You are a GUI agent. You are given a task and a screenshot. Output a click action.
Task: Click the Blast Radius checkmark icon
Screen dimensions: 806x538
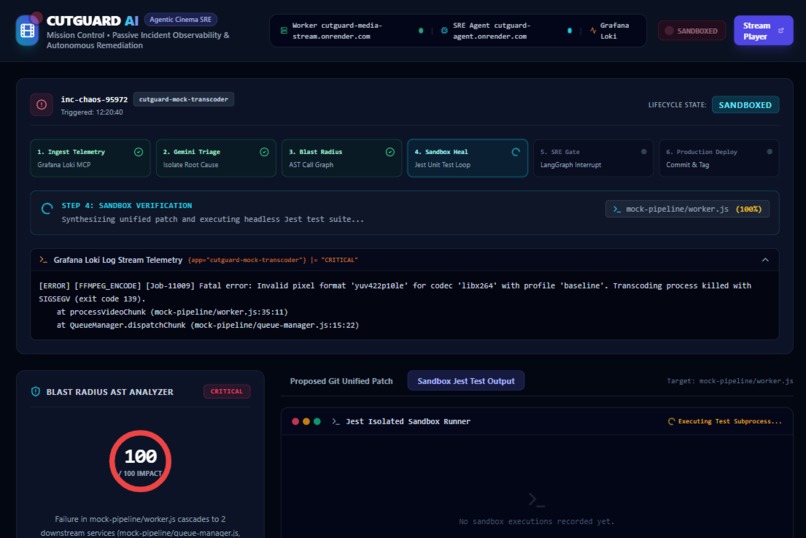[x=390, y=152]
